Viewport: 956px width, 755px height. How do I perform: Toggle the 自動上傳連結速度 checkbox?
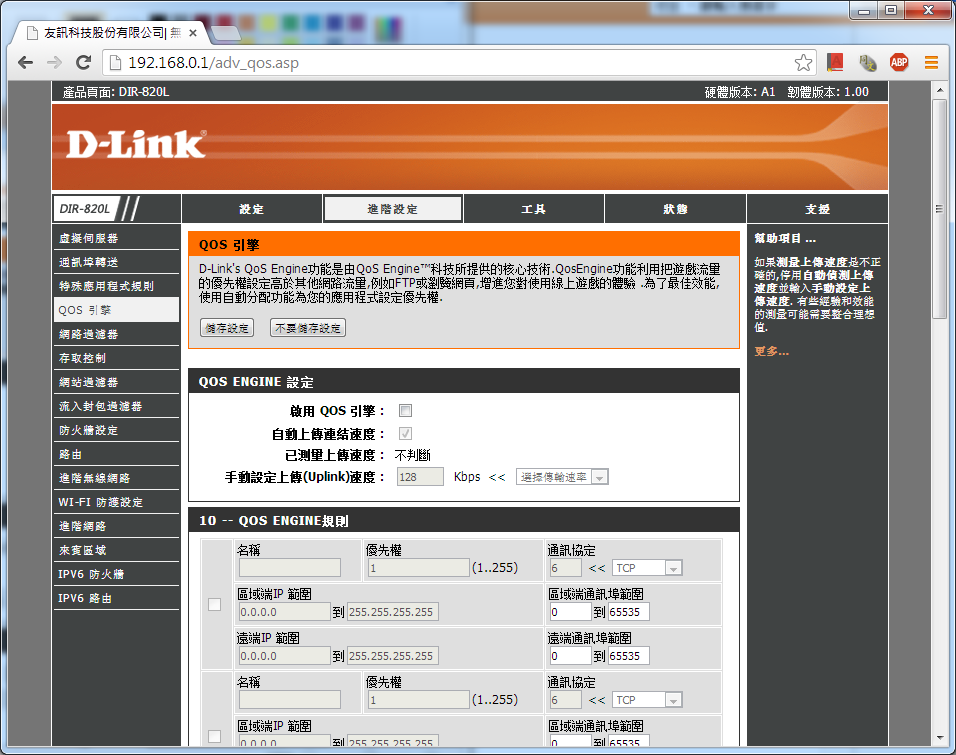405,434
